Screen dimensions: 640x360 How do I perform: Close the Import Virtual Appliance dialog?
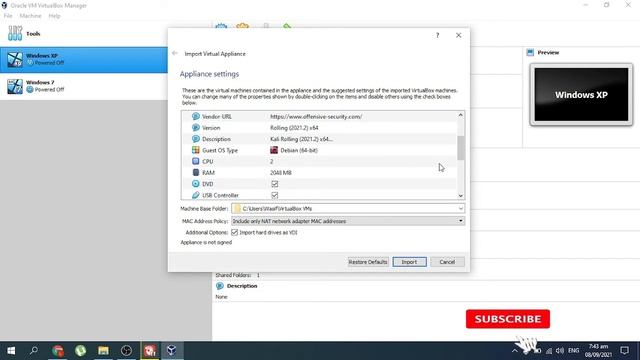click(458, 36)
